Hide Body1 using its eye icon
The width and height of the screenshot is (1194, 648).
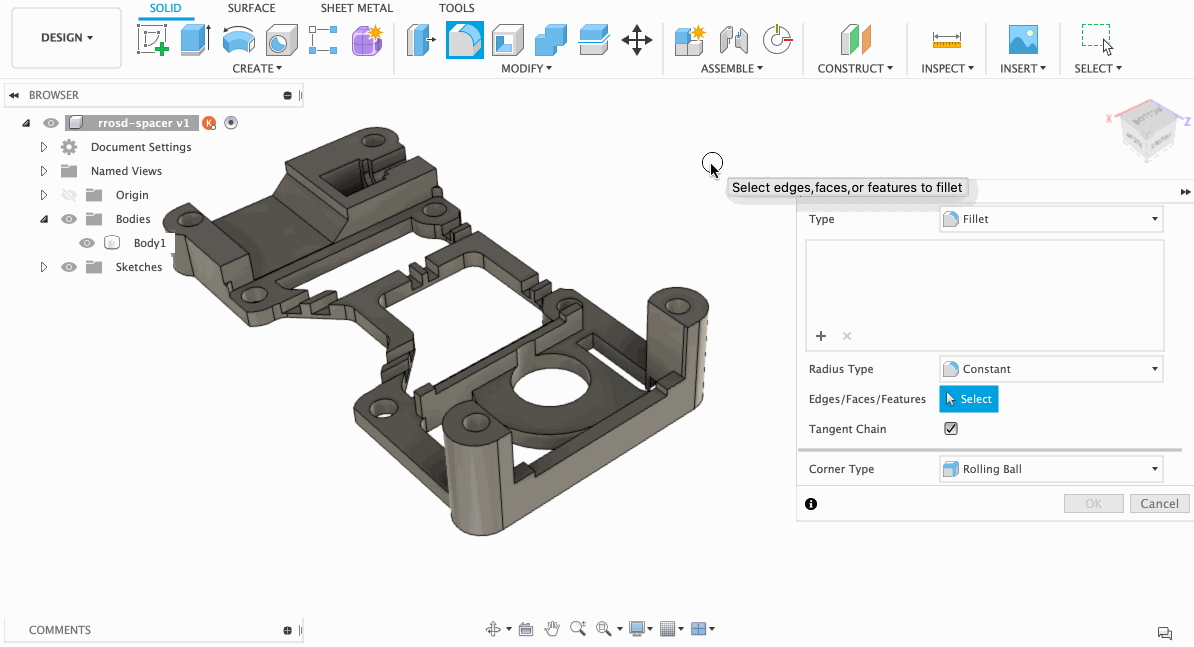(x=87, y=243)
